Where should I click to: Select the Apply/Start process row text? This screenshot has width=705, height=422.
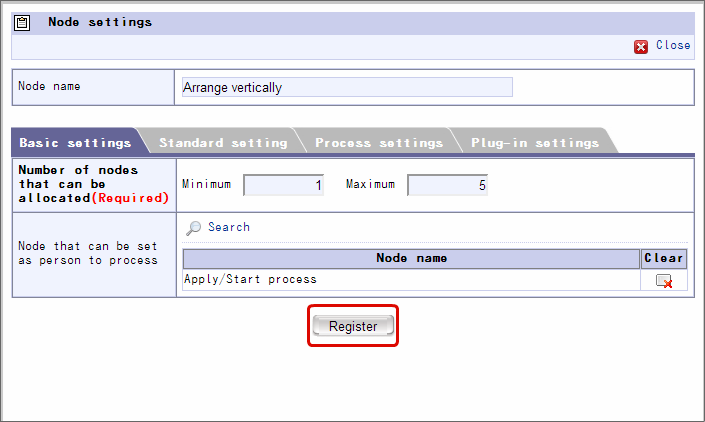point(250,279)
